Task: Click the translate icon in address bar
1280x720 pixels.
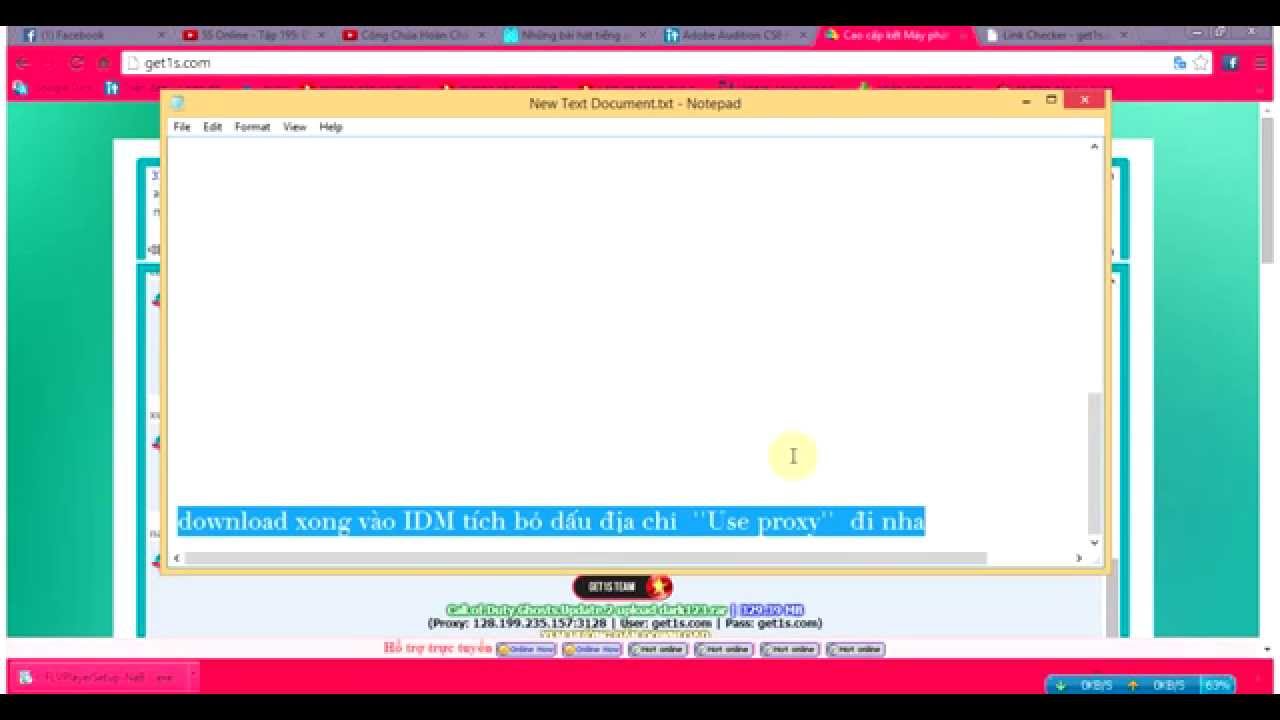Action: click(x=1180, y=63)
